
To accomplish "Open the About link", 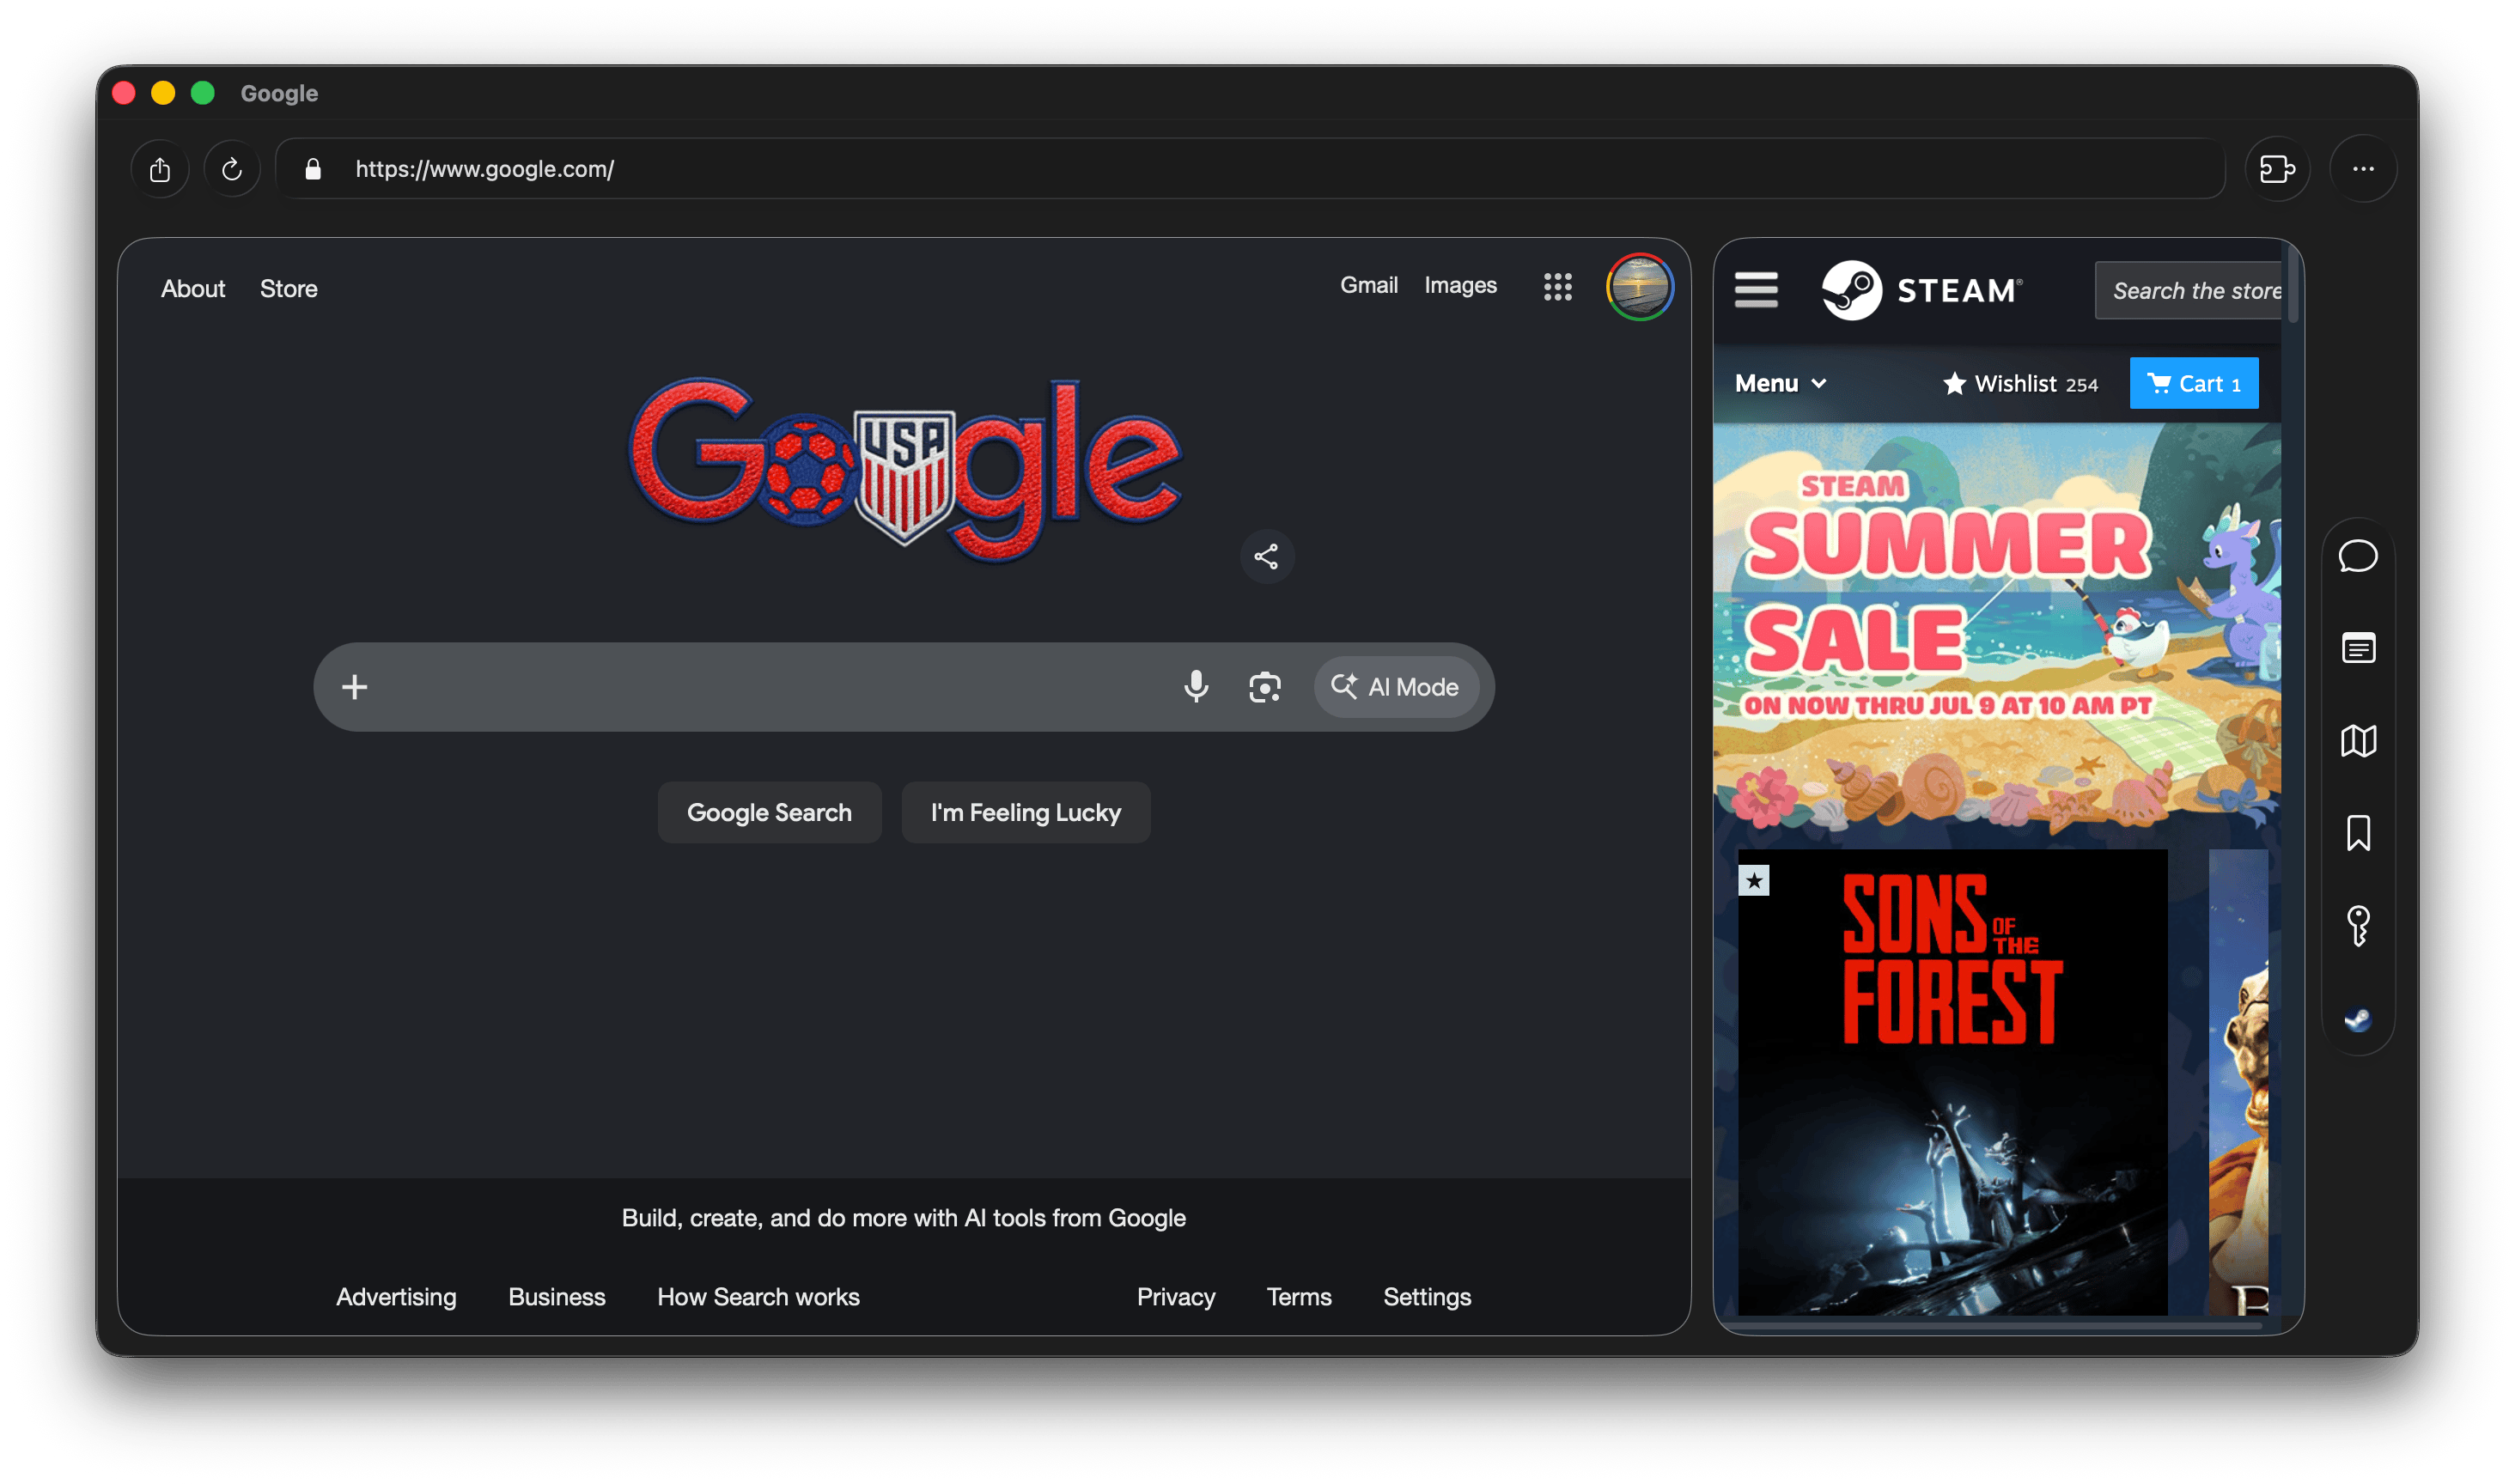I will pyautogui.click(x=193, y=288).
